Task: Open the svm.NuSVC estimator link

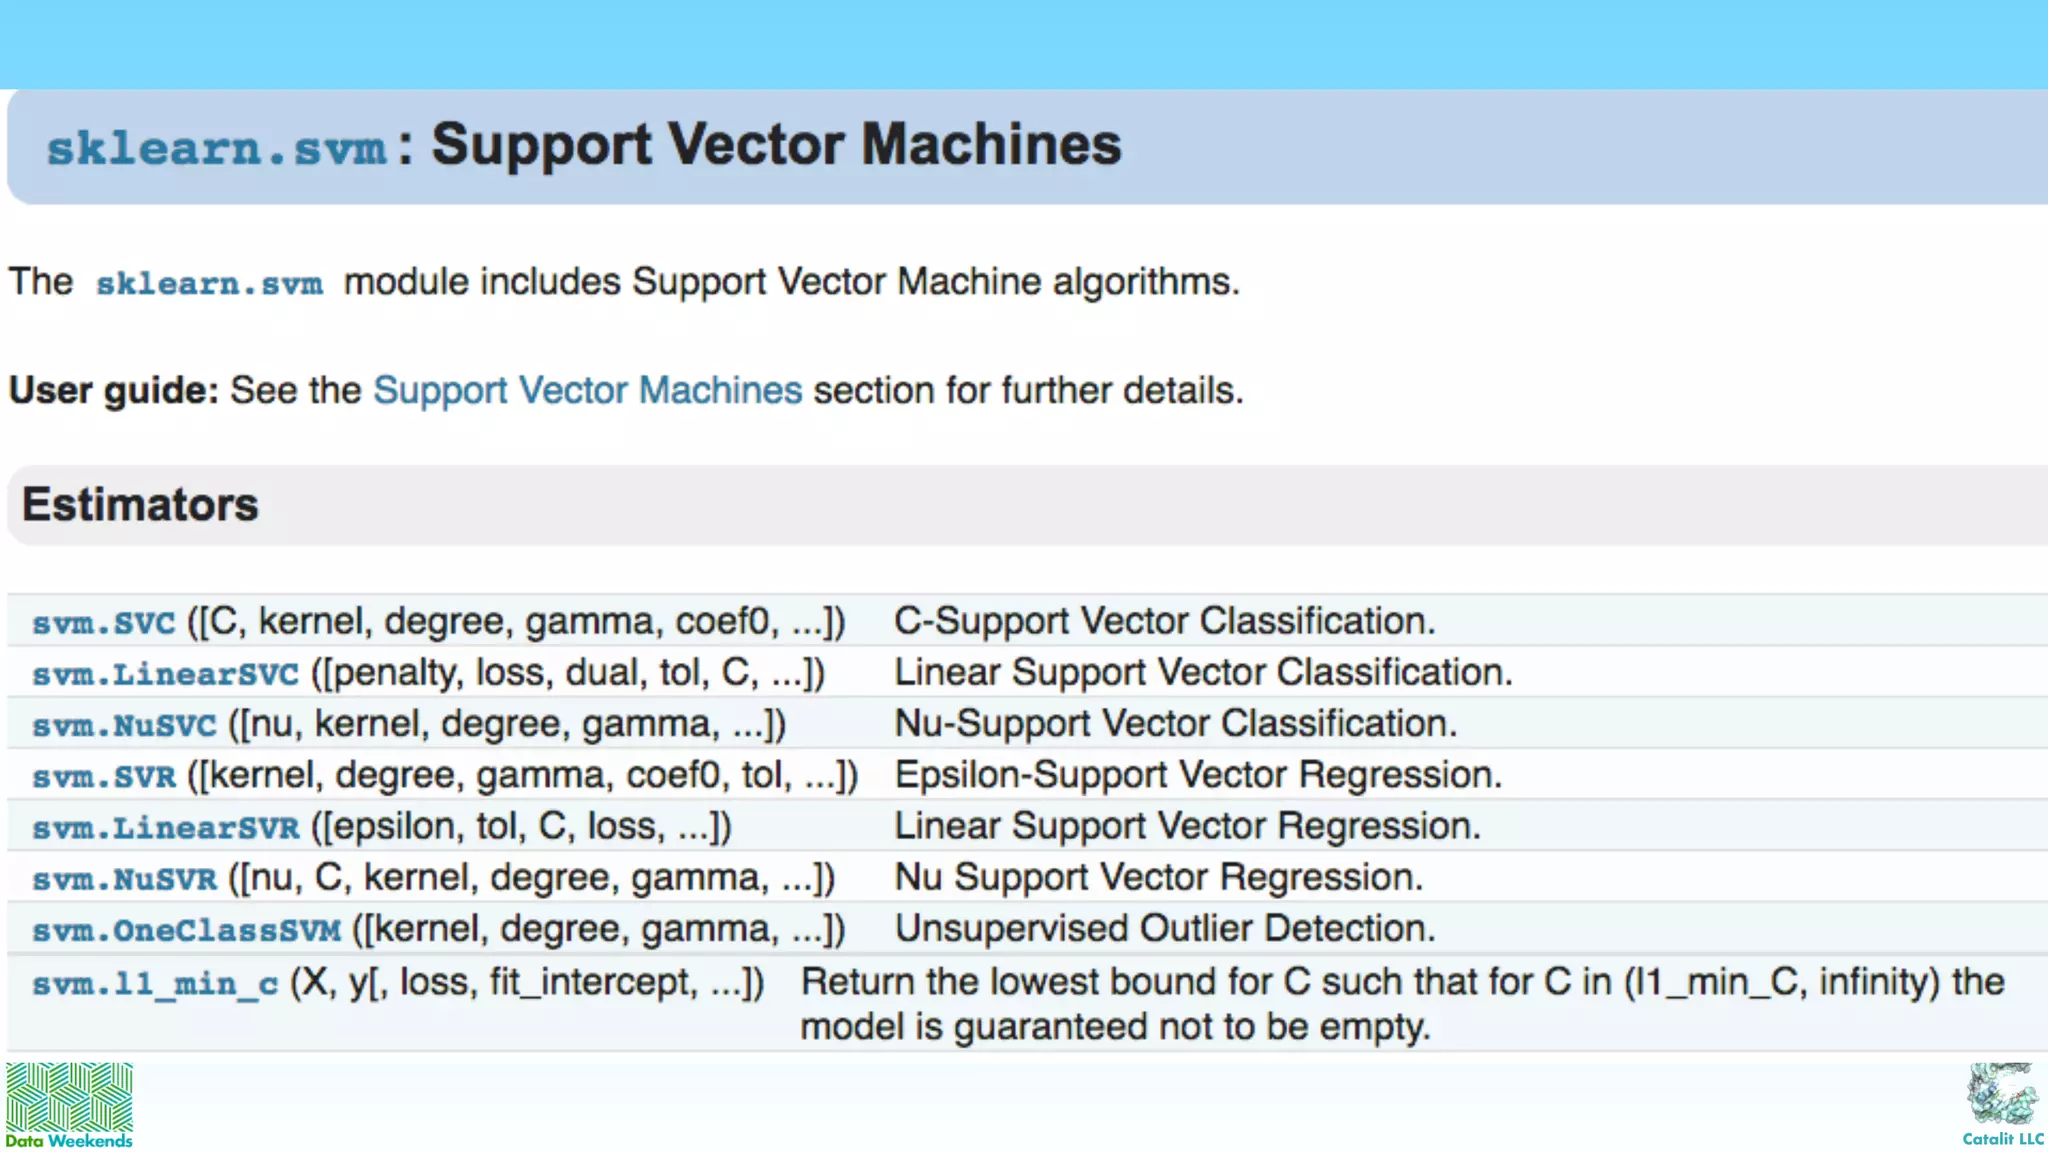Action: point(124,725)
